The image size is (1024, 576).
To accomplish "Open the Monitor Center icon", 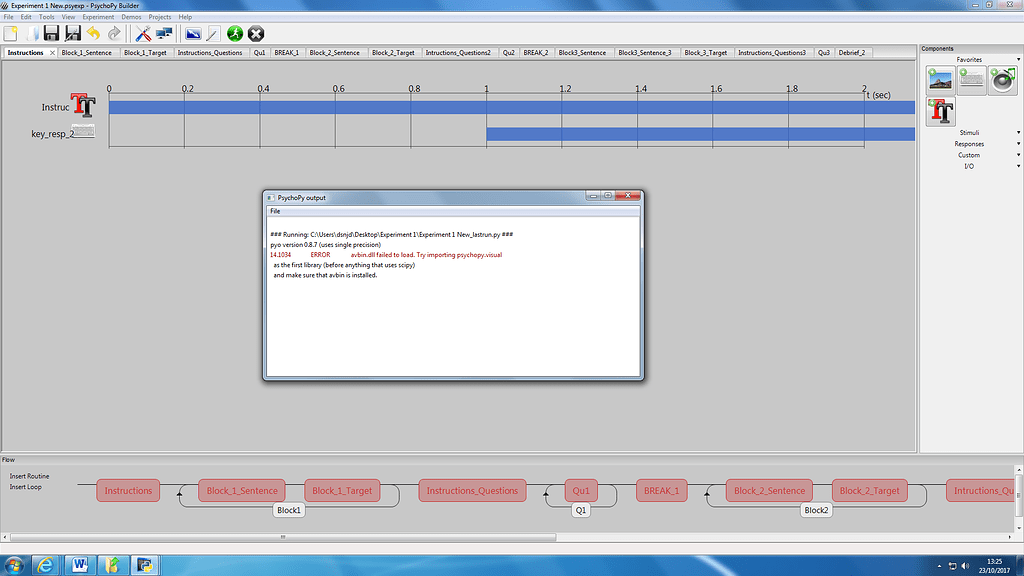I will click(x=164, y=33).
